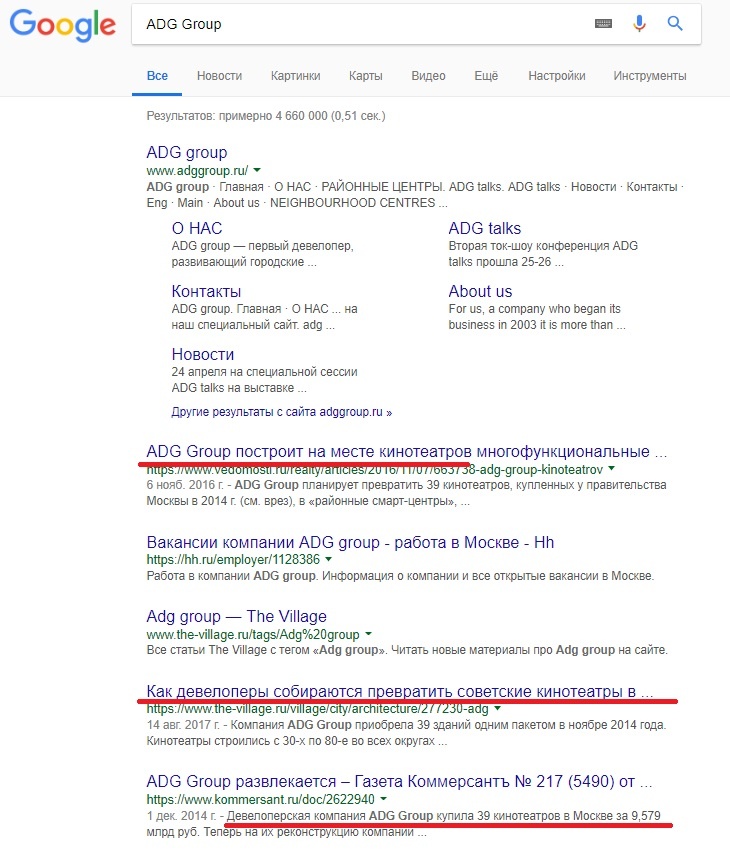Open the About us sitelink
The height and width of the screenshot is (858, 730).
tap(480, 291)
